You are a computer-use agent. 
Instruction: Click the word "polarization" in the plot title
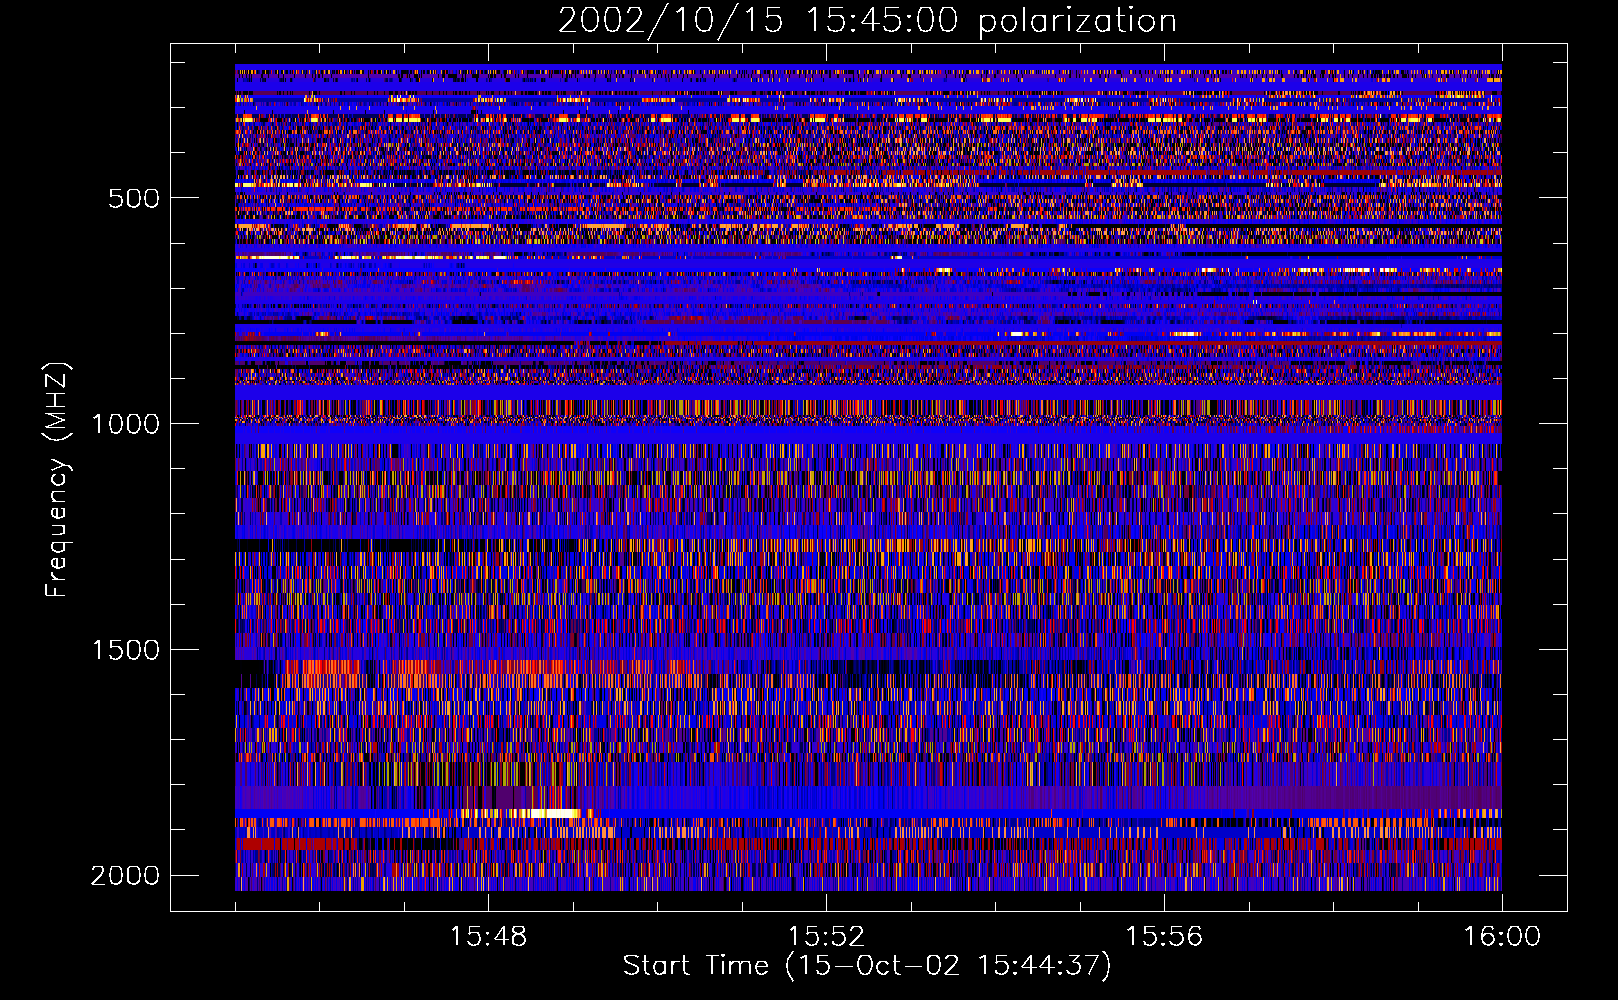click(x=1077, y=21)
